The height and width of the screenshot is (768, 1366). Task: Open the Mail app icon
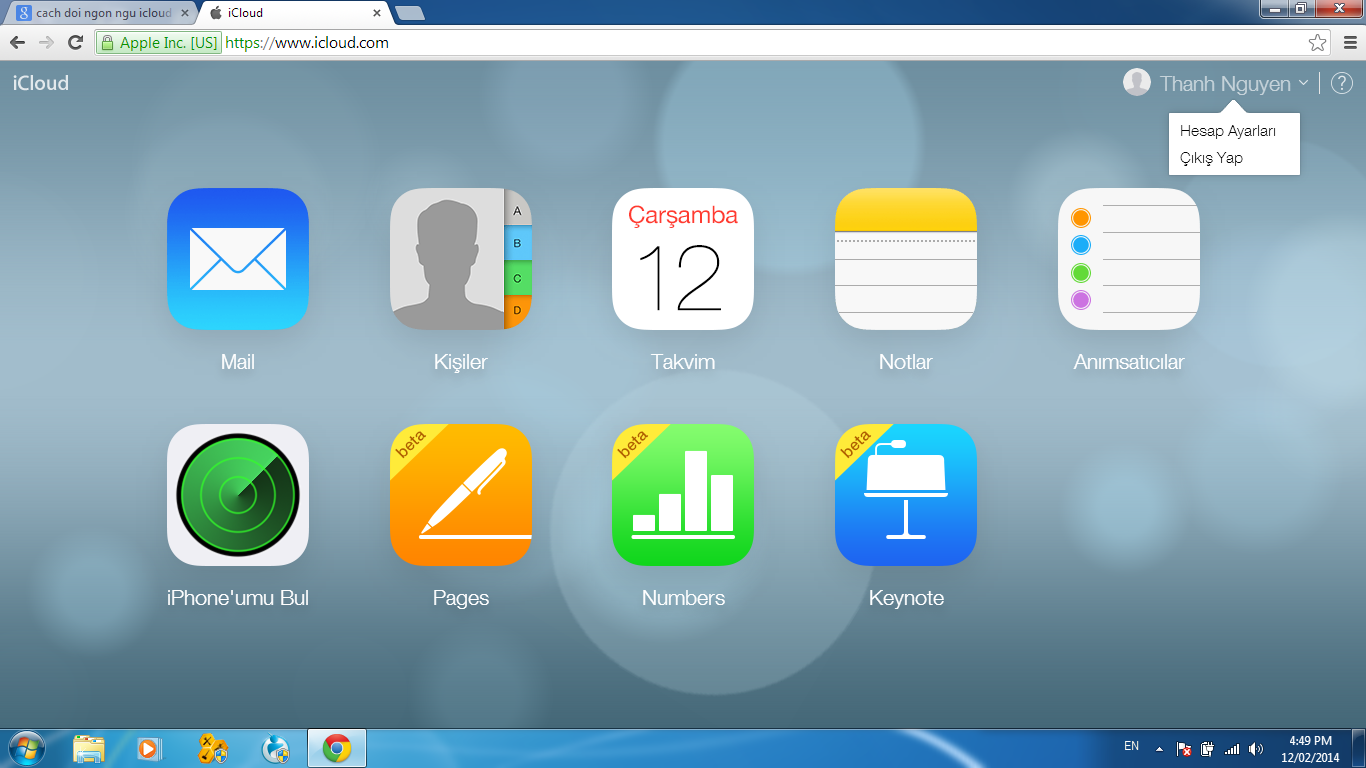(x=238, y=259)
